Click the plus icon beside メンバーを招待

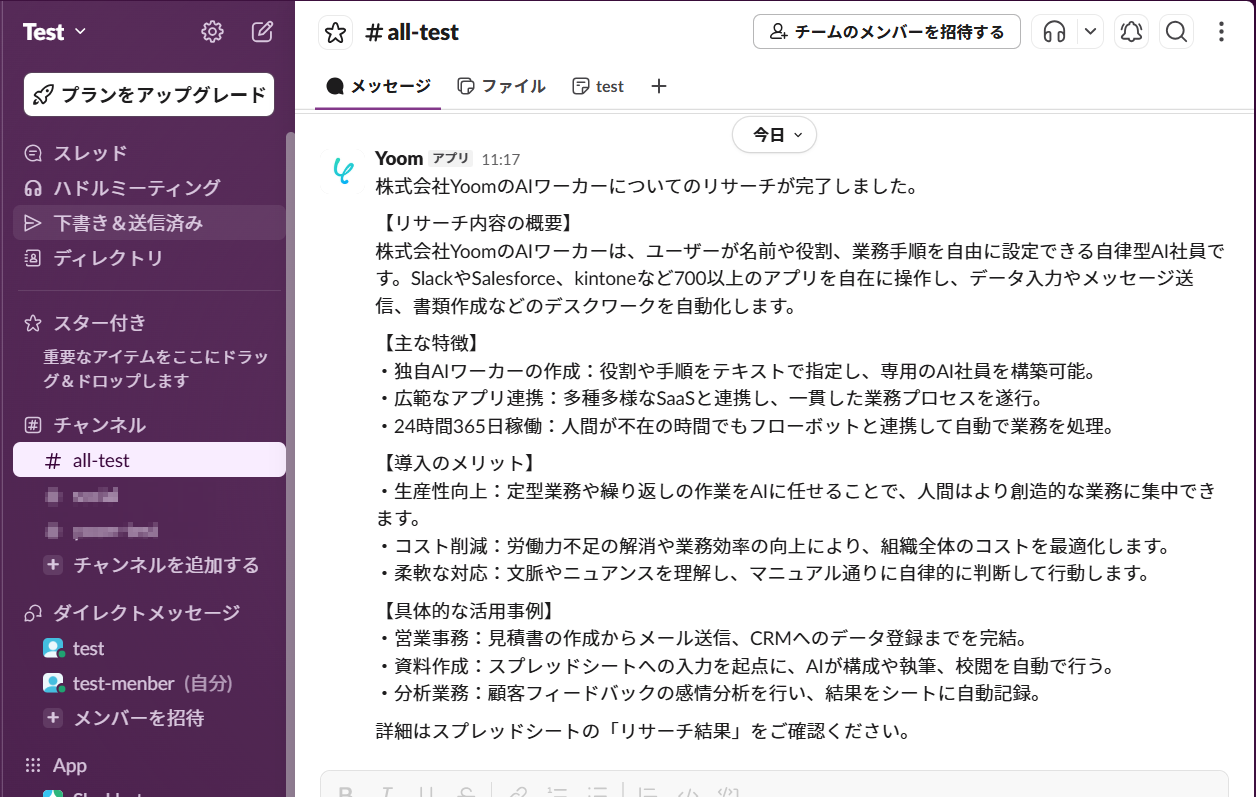point(54,718)
